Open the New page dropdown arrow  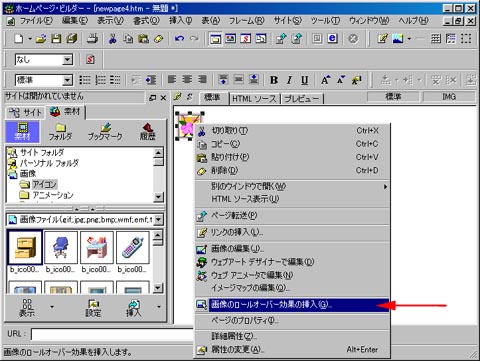(x=30, y=39)
